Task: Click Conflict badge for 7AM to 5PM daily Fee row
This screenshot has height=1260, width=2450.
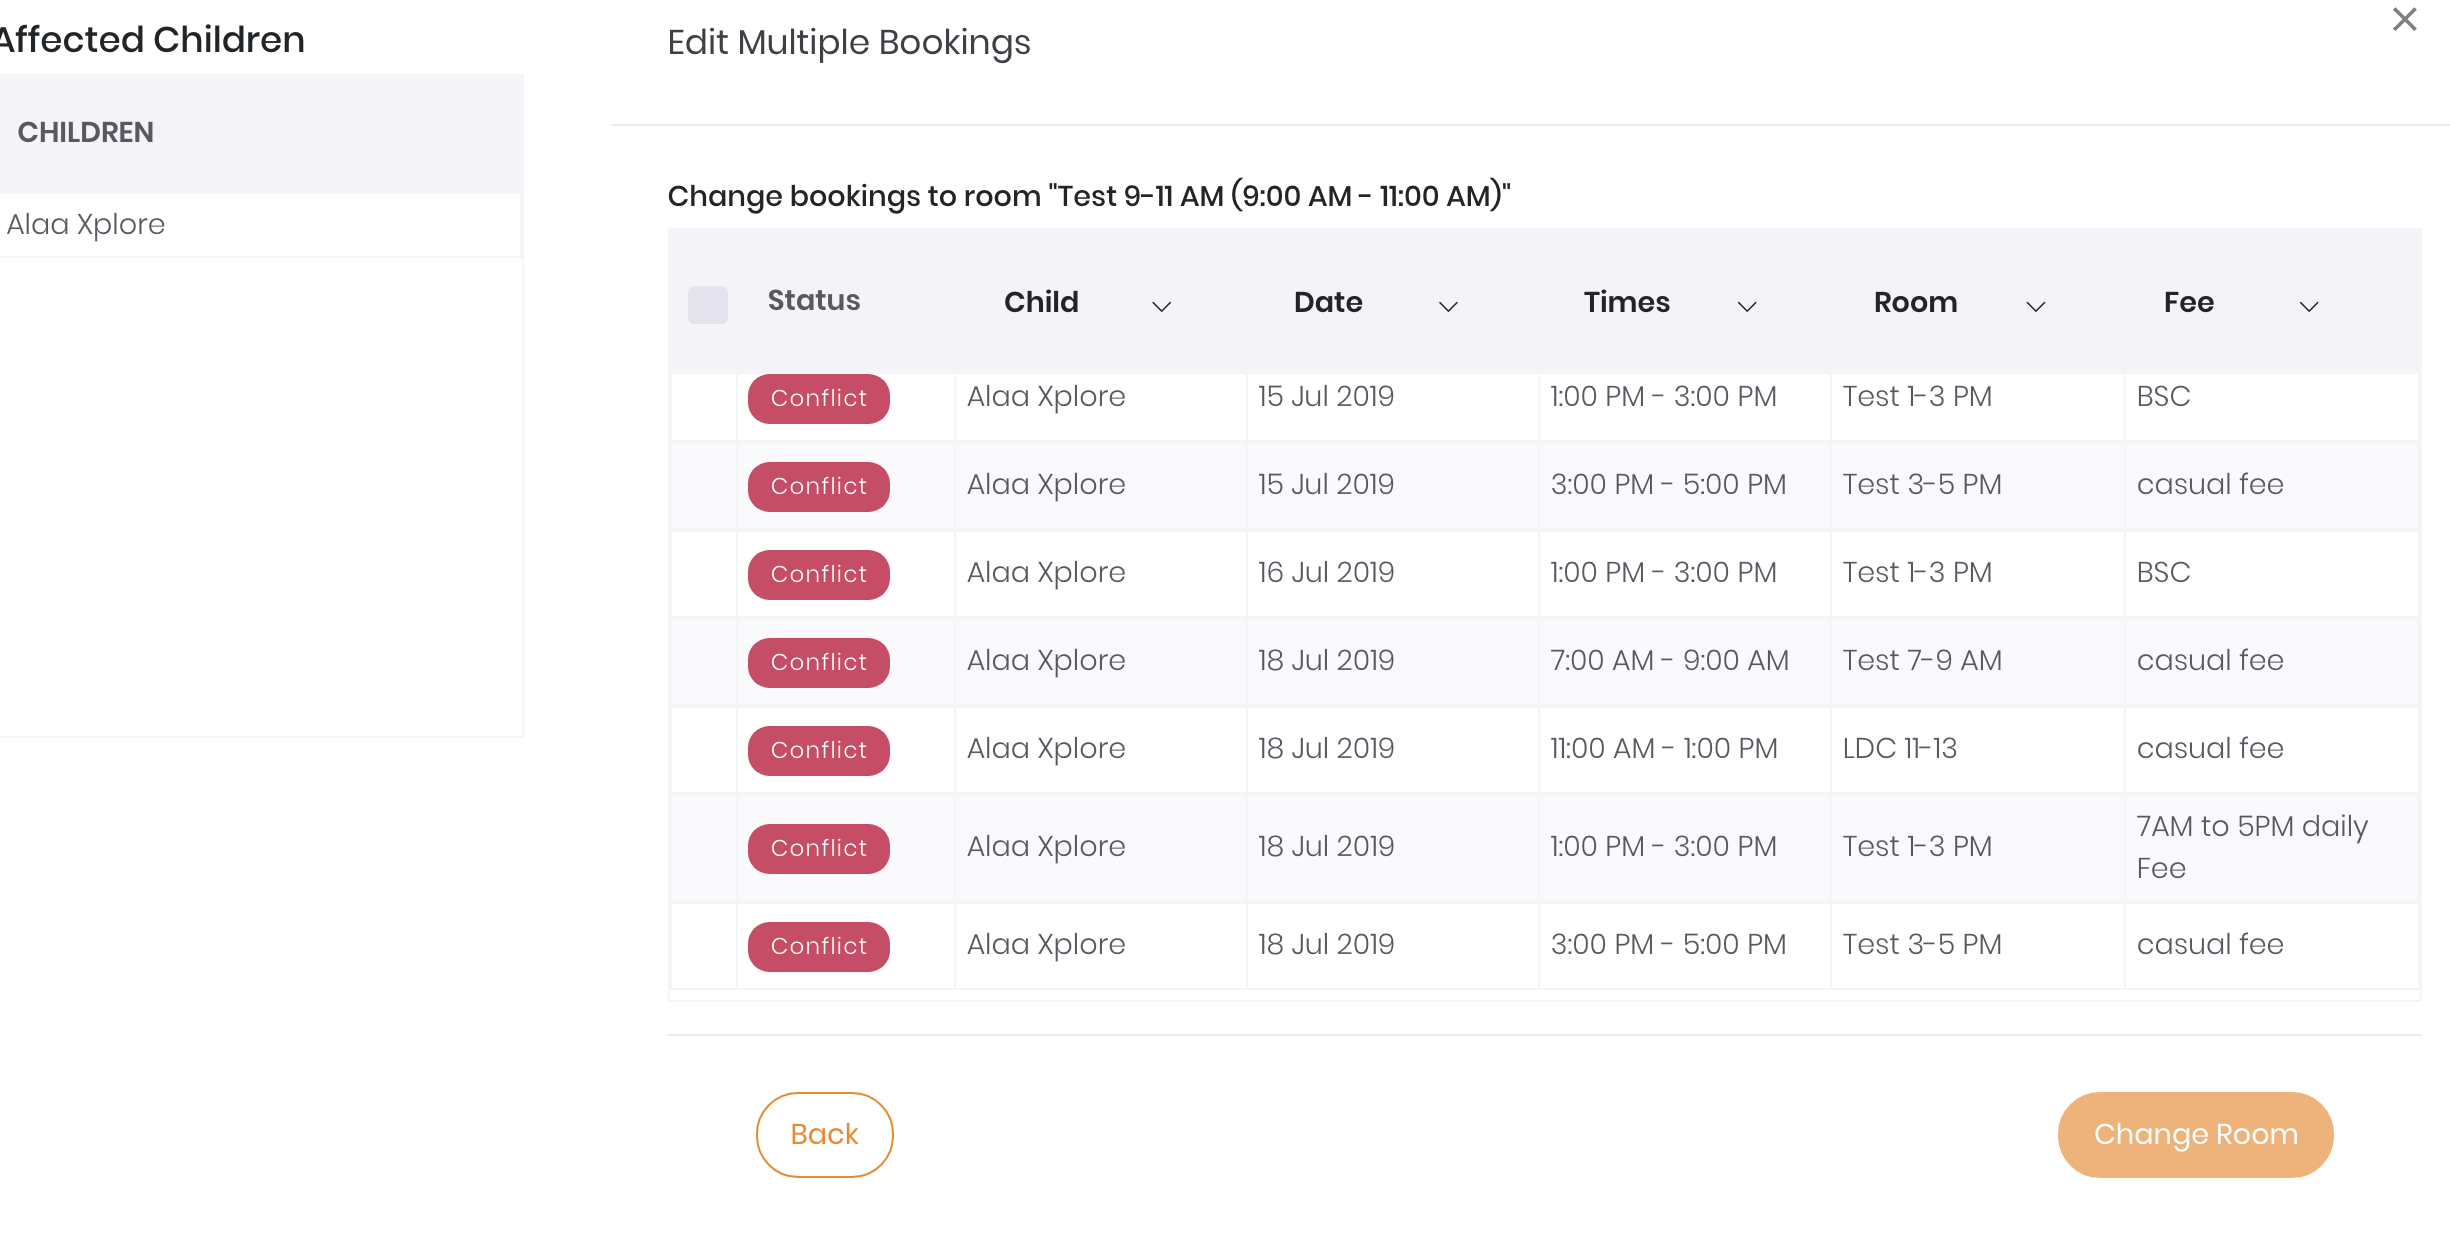Action: pos(819,848)
